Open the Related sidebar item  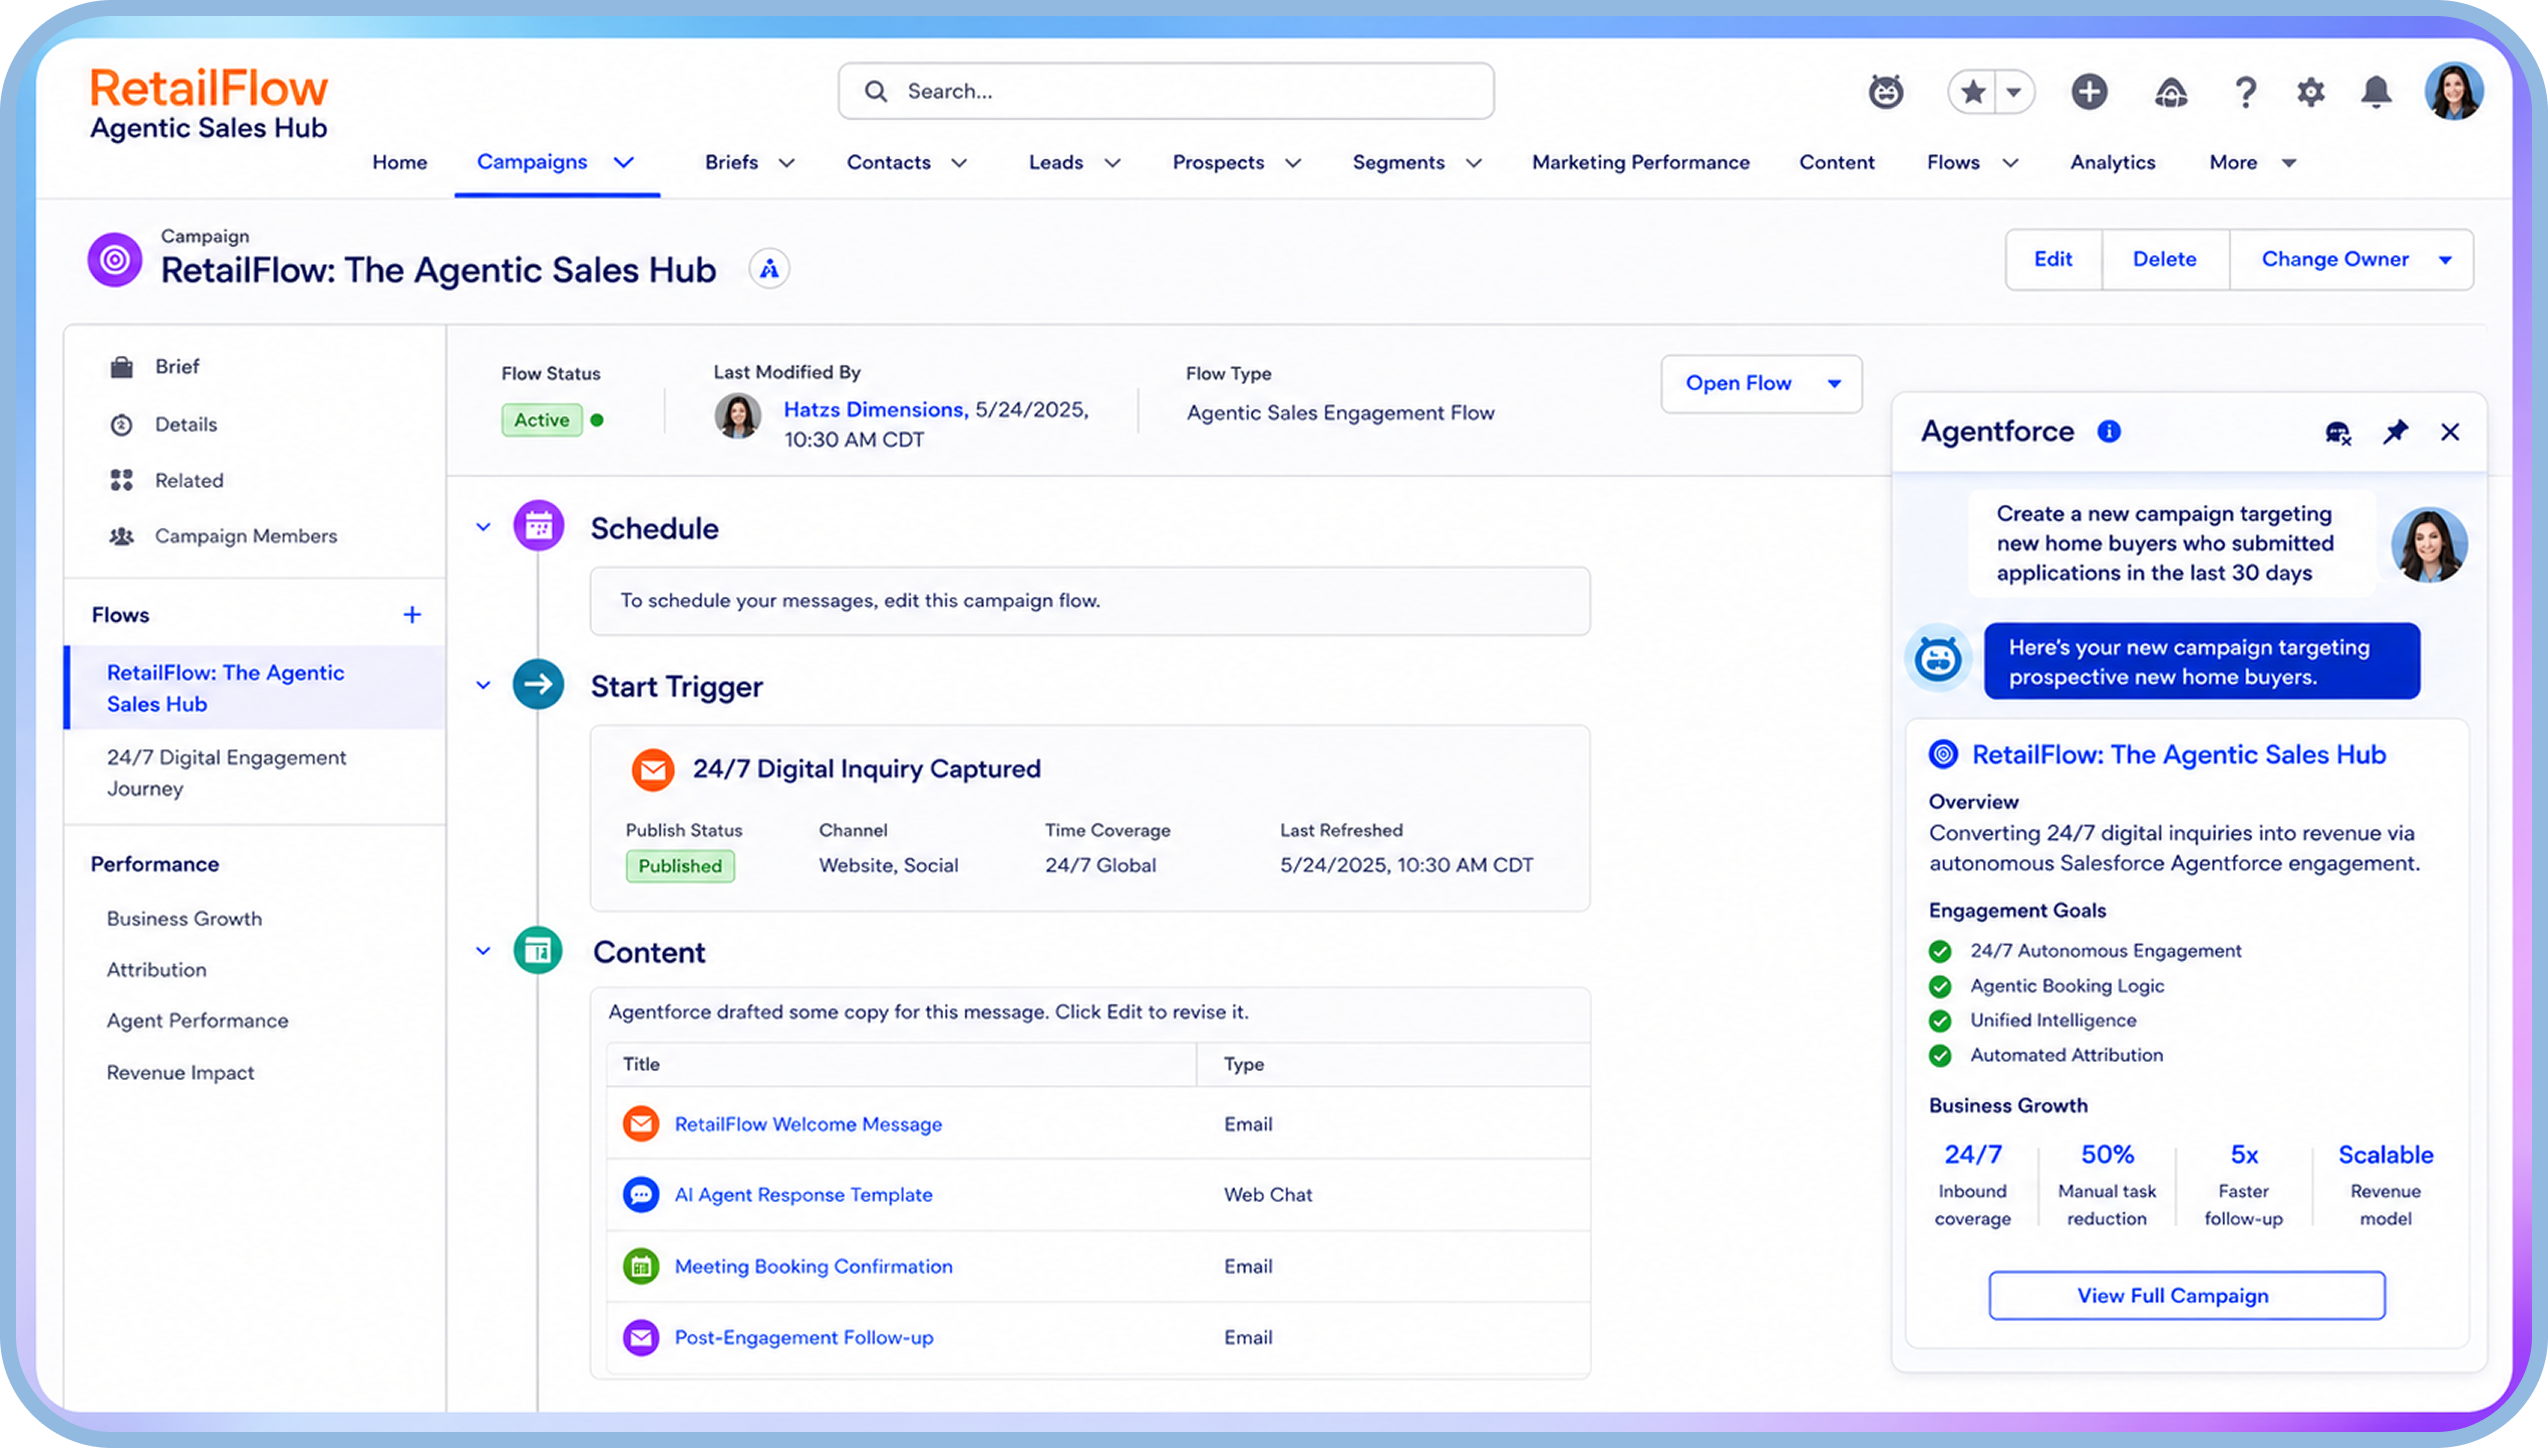click(188, 480)
